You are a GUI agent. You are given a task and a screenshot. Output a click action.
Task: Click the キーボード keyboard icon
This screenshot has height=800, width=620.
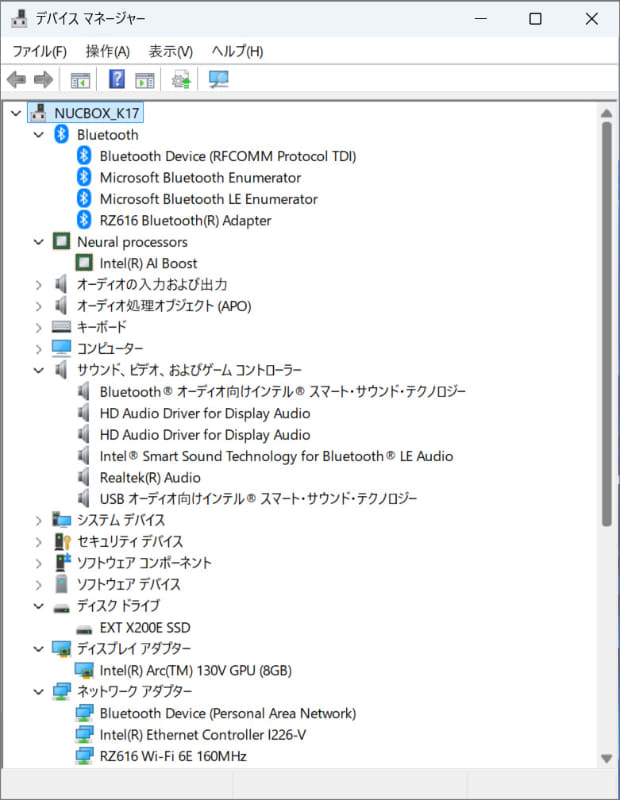point(61,327)
